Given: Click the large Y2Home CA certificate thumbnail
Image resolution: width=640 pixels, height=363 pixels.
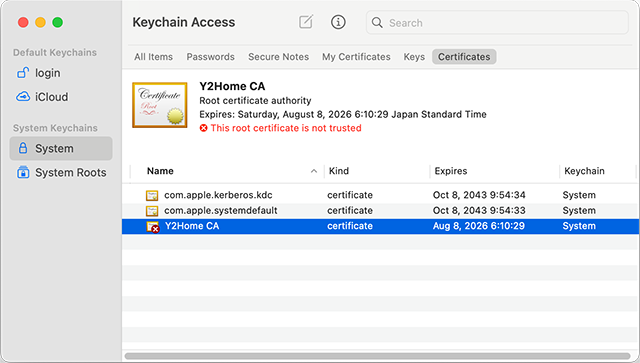Looking at the screenshot, I should click(x=160, y=105).
